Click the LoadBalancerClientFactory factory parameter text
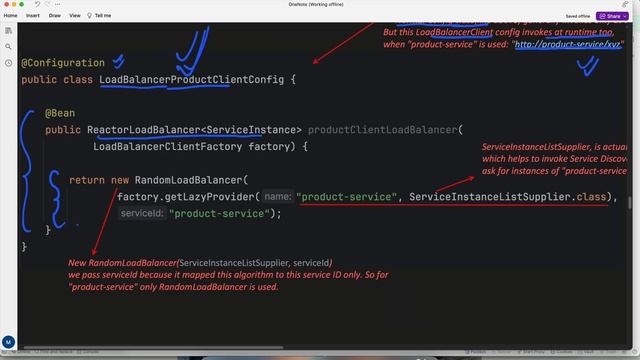 point(191,147)
